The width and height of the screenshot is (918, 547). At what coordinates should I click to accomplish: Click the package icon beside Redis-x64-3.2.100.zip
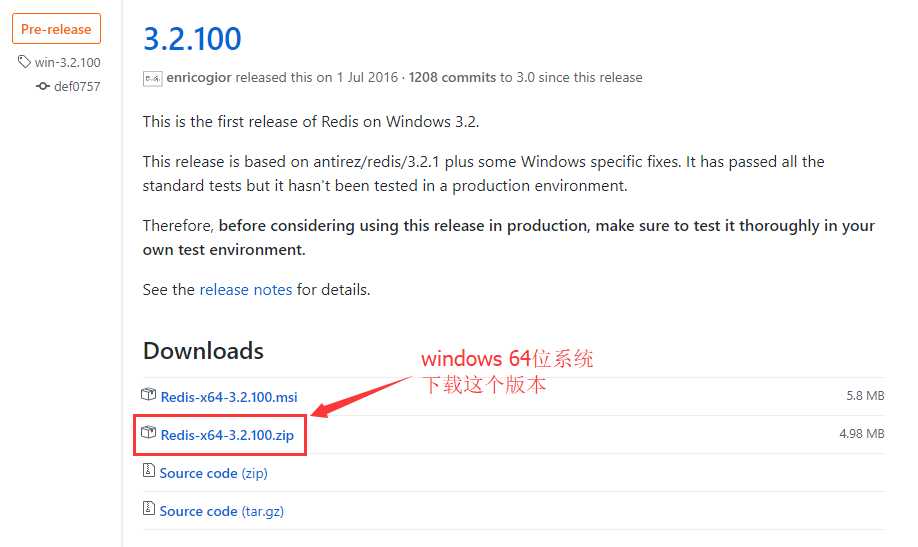tap(149, 434)
